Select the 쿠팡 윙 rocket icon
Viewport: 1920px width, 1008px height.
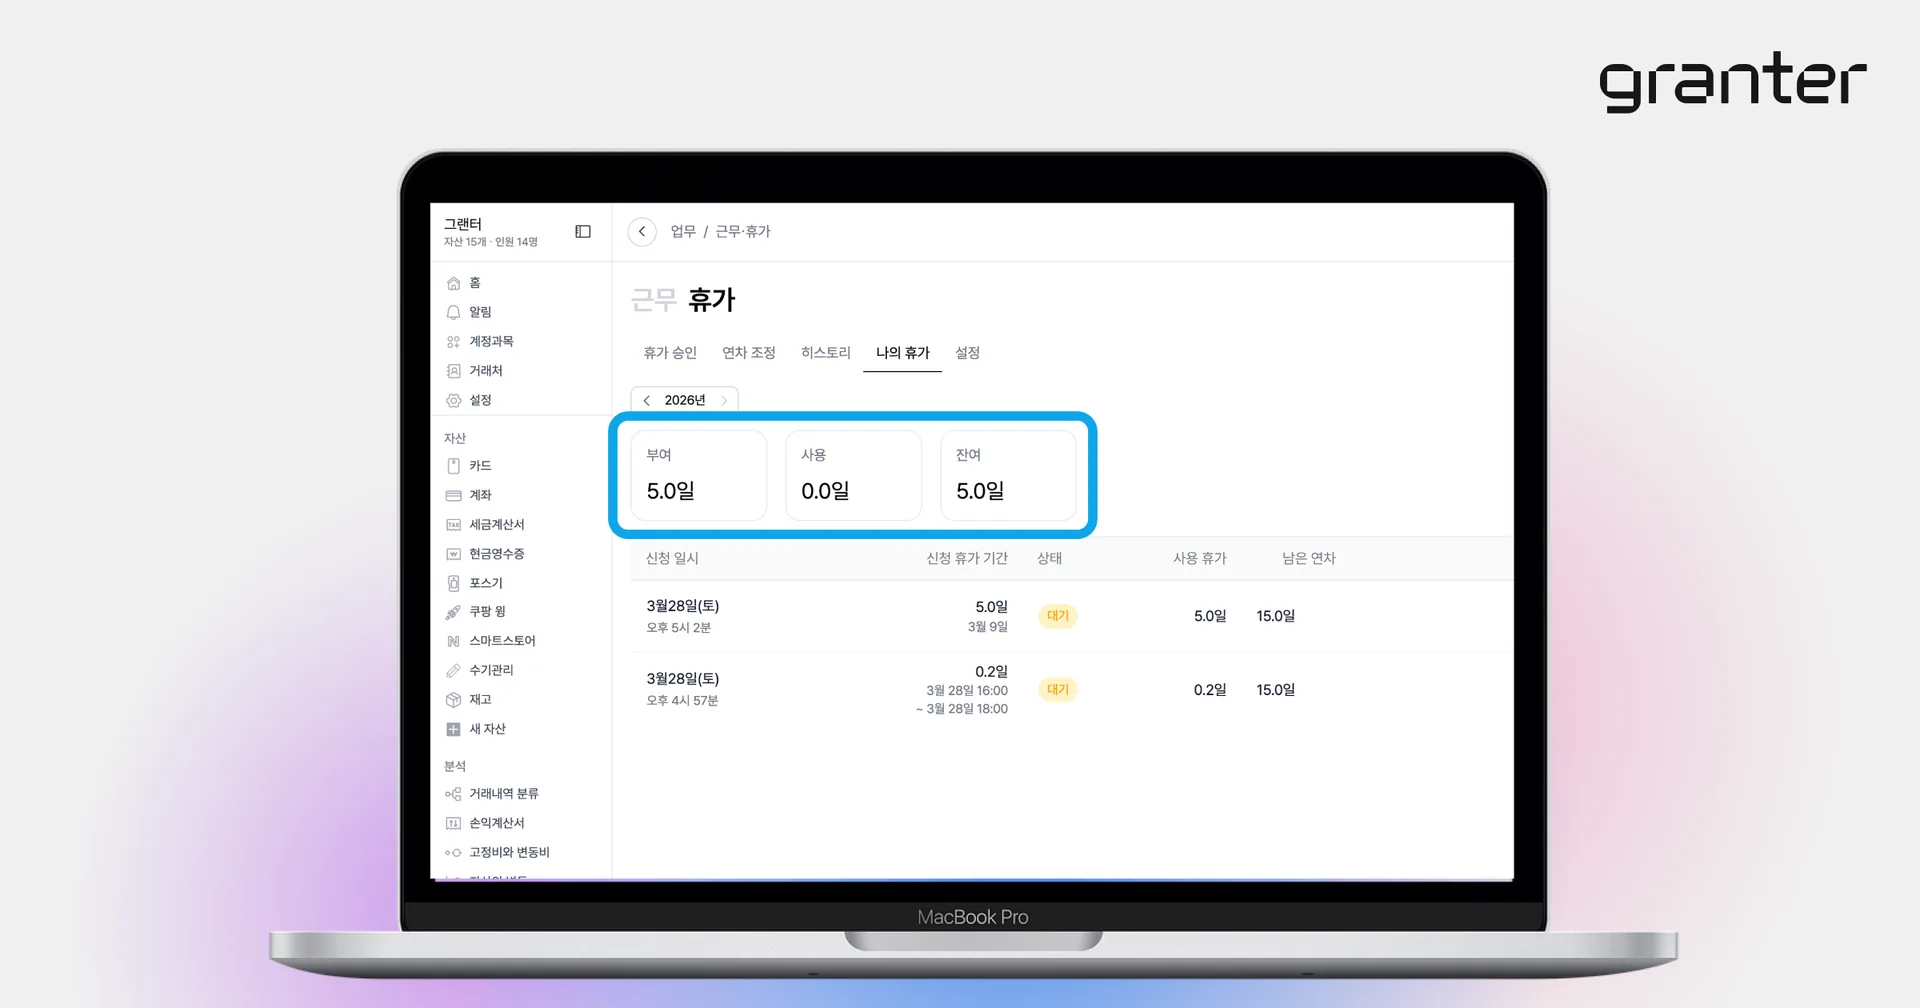click(453, 612)
